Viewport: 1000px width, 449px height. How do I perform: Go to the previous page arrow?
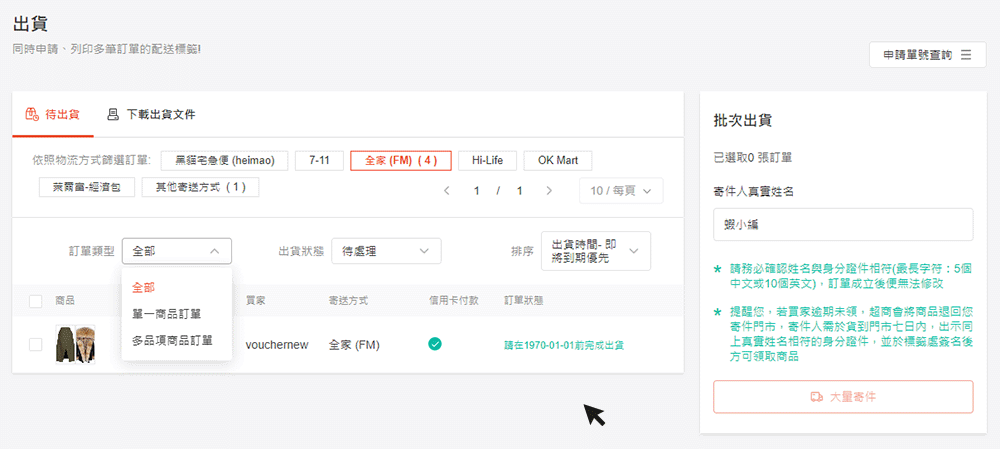pyautogui.click(x=446, y=190)
